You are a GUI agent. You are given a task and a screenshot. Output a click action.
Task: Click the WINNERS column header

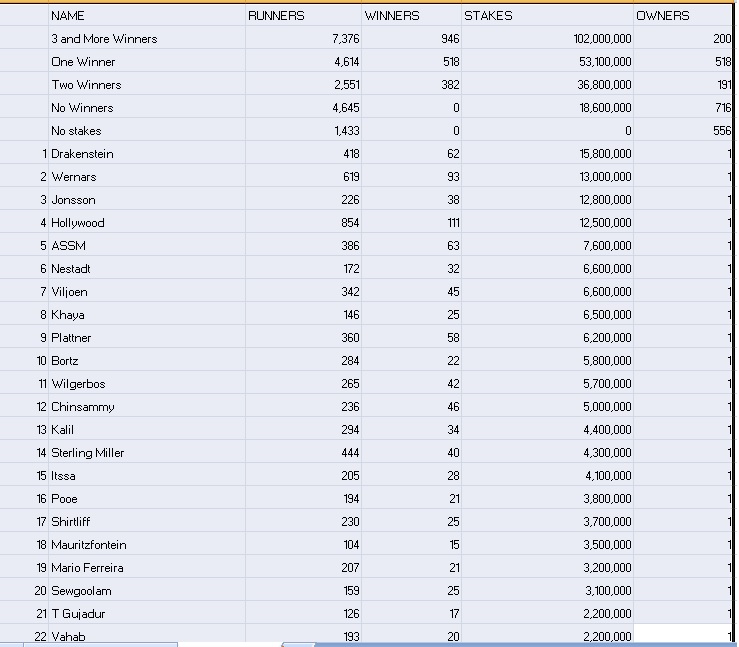tap(392, 16)
